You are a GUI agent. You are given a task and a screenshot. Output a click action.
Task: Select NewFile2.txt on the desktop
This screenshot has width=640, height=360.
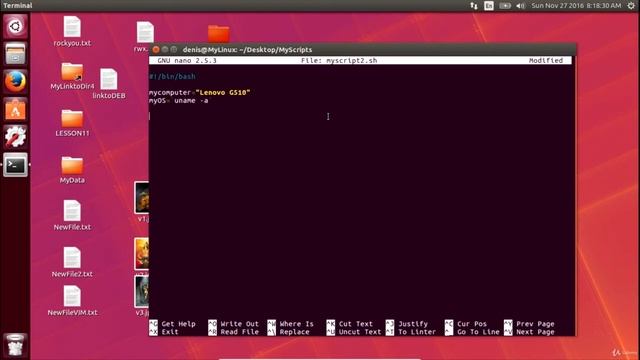pyautogui.click(x=72, y=262)
